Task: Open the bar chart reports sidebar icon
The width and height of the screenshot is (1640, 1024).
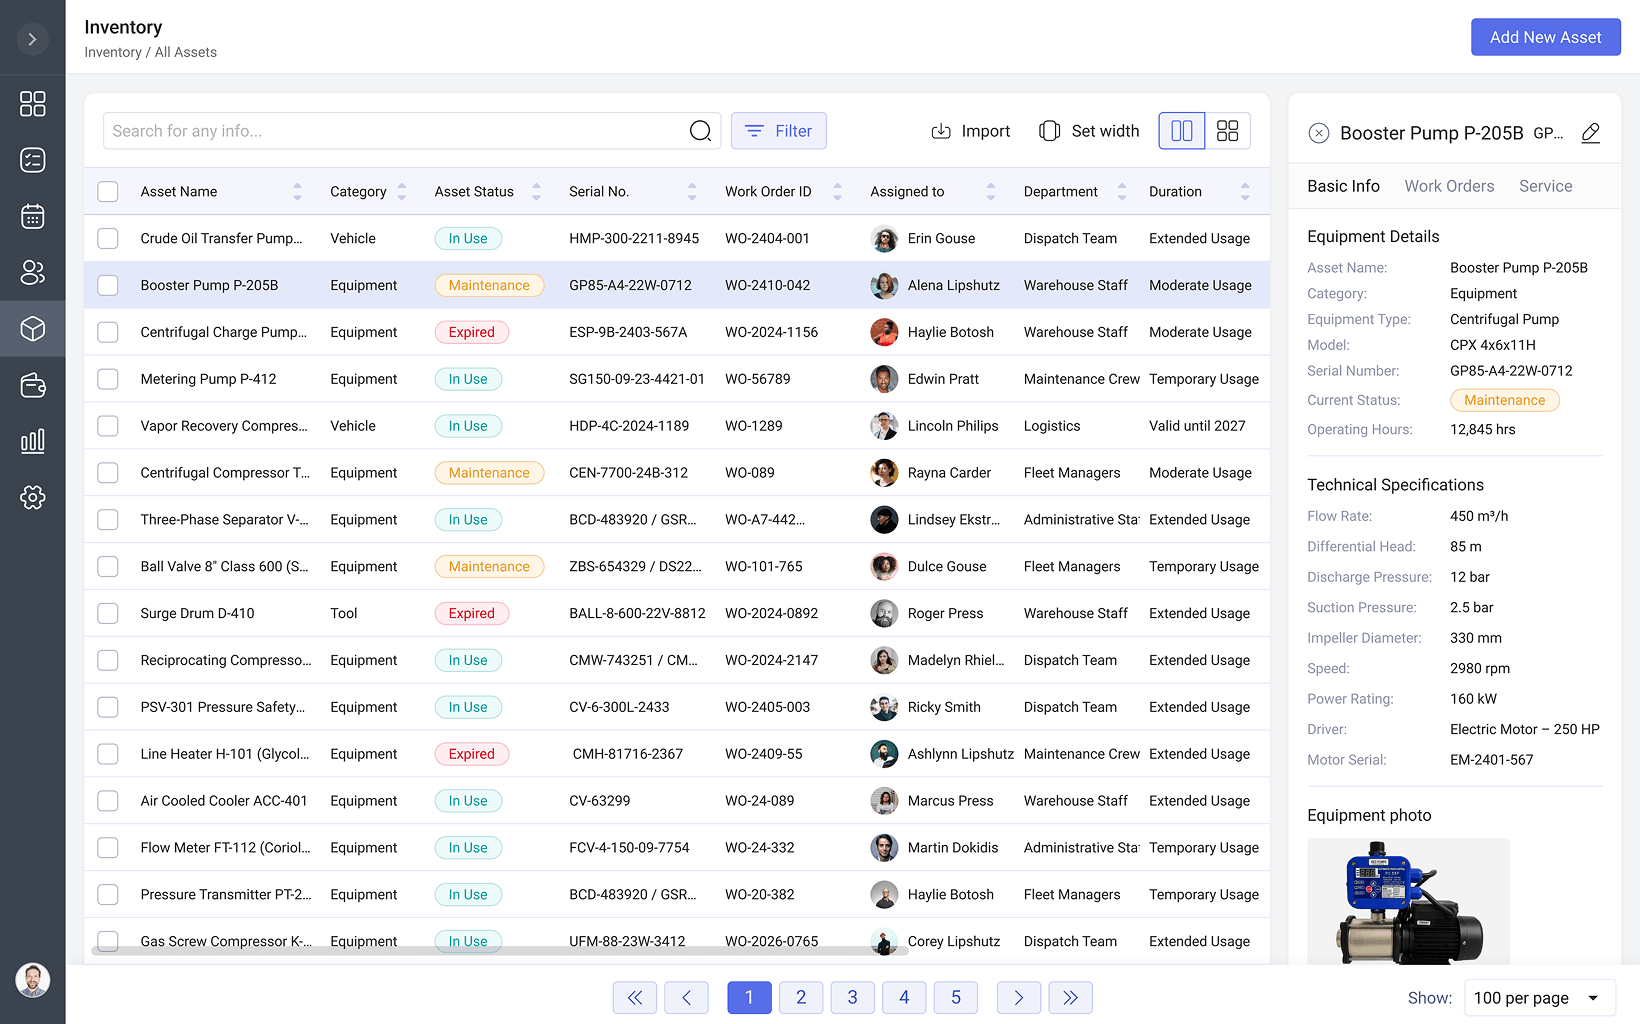Action: point(32,441)
